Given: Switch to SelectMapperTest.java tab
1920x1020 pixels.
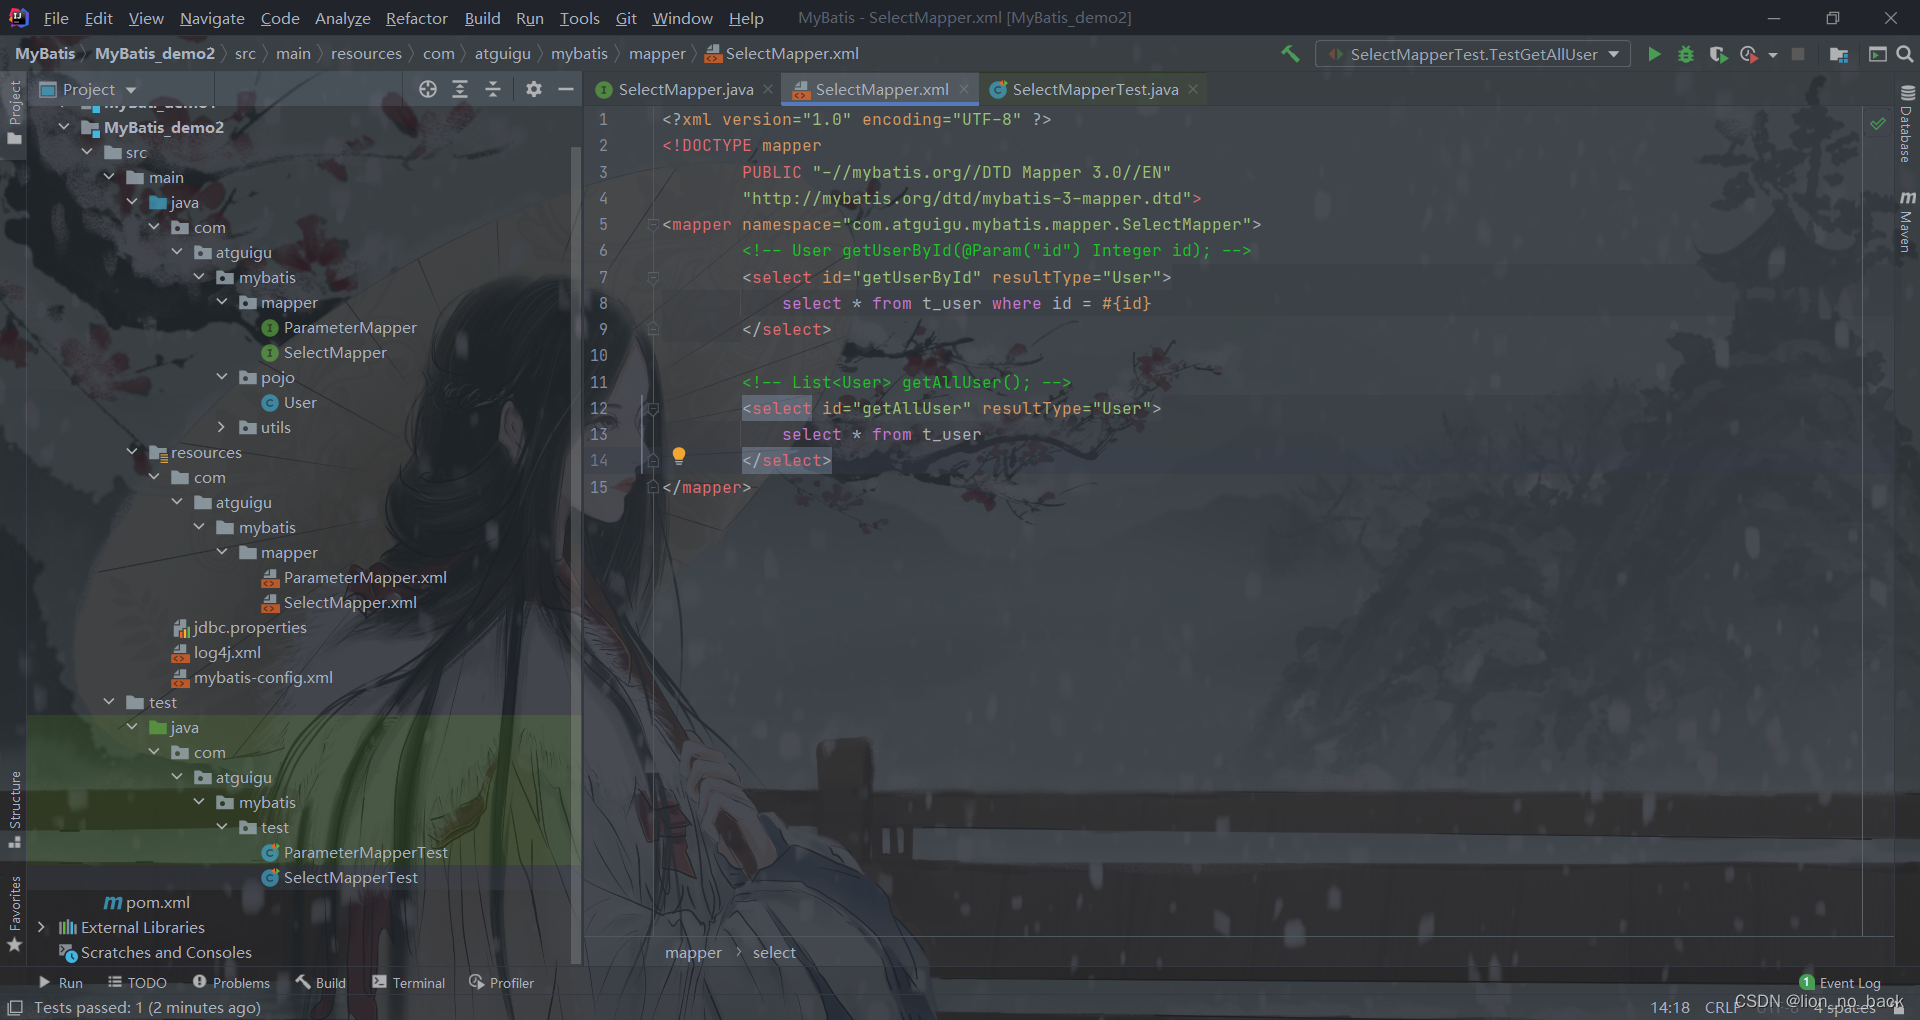Looking at the screenshot, I should pos(1094,89).
